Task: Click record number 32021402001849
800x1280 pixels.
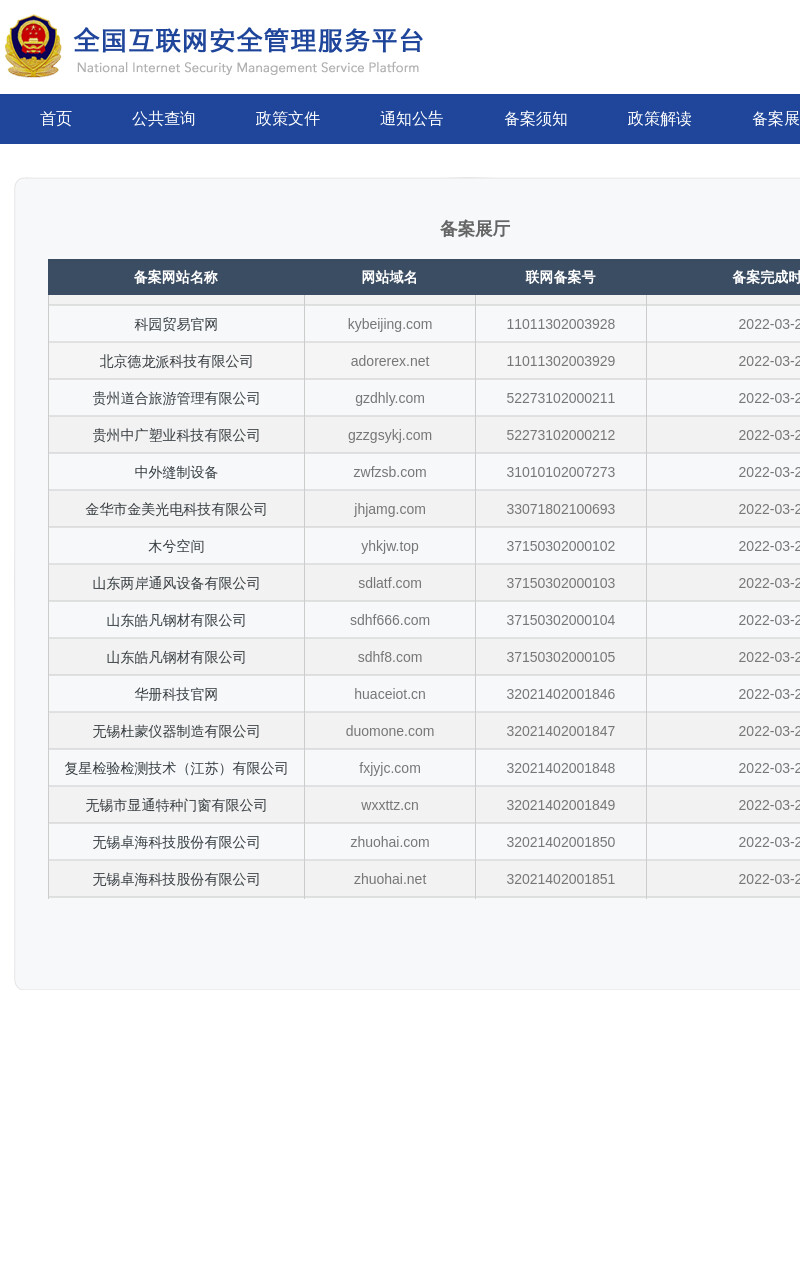Action: (x=561, y=805)
